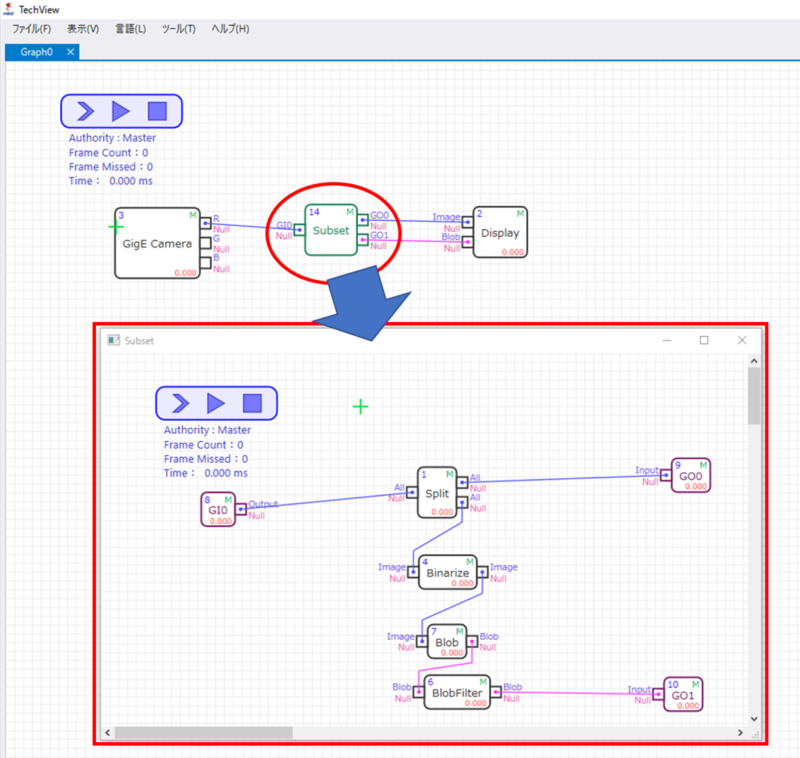
Task: Select the GI0 input node
Action: pos(218,510)
